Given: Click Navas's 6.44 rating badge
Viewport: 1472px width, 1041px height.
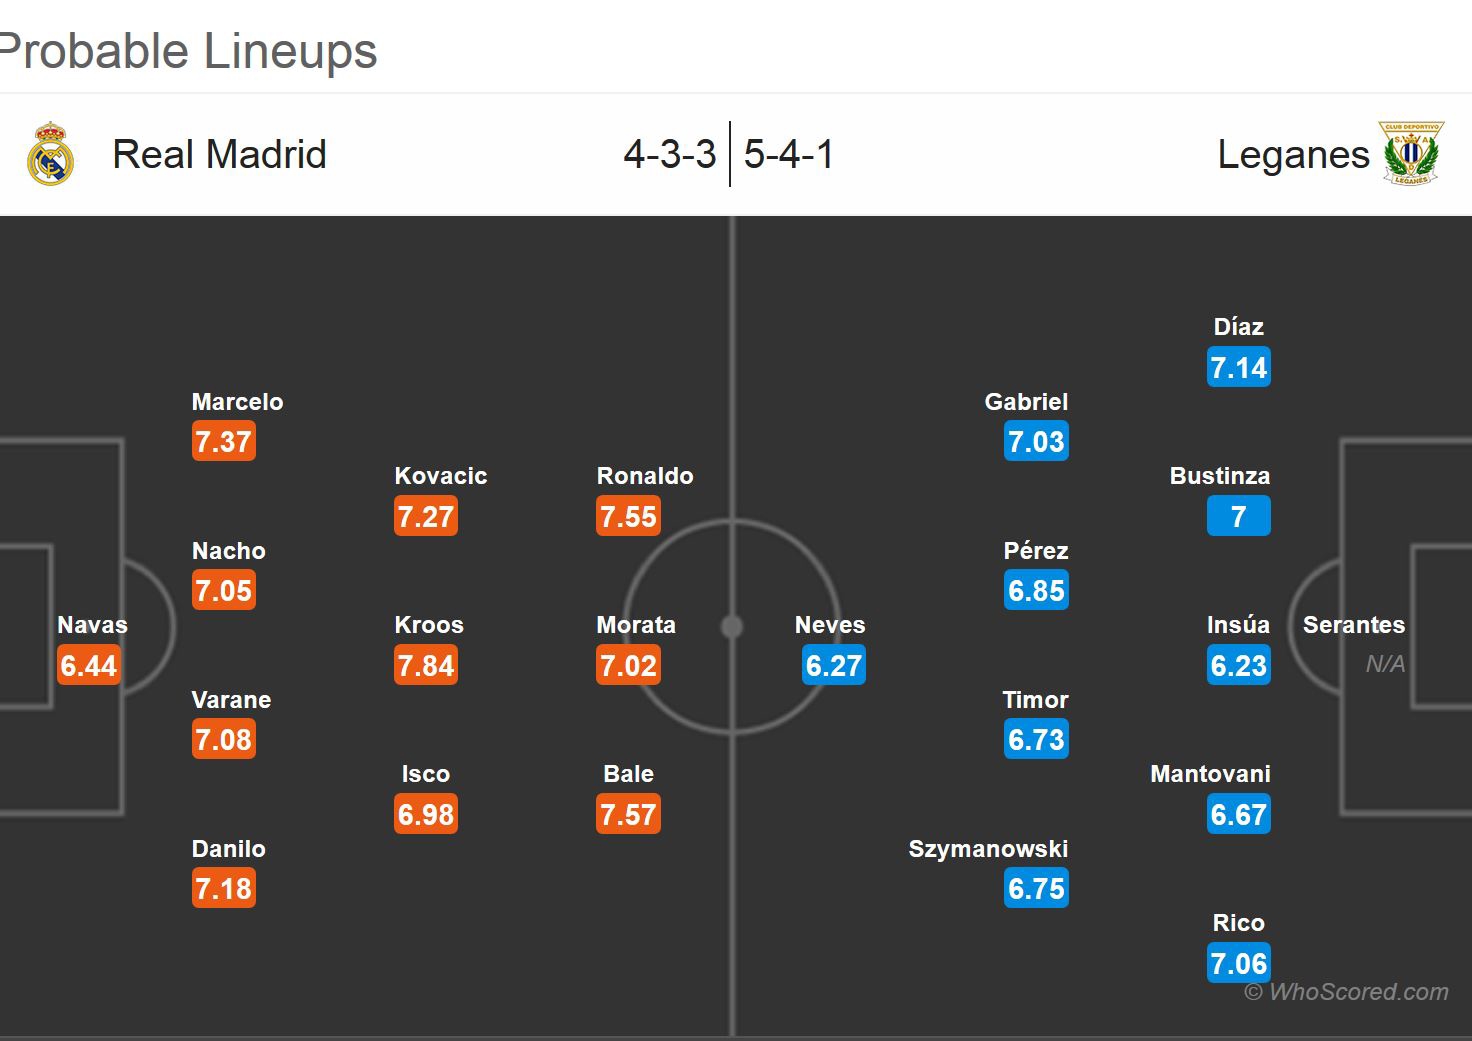Looking at the screenshot, I should click(89, 665).
